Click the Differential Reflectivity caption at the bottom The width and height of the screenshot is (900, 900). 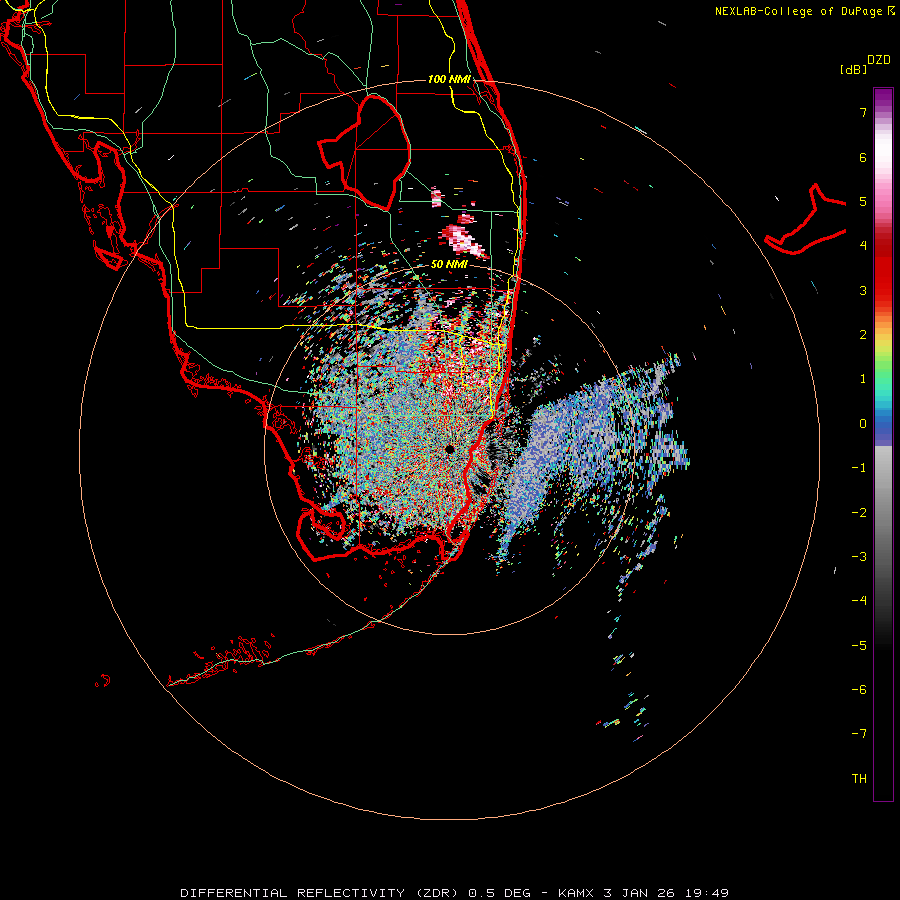click(x=455, y=893)
